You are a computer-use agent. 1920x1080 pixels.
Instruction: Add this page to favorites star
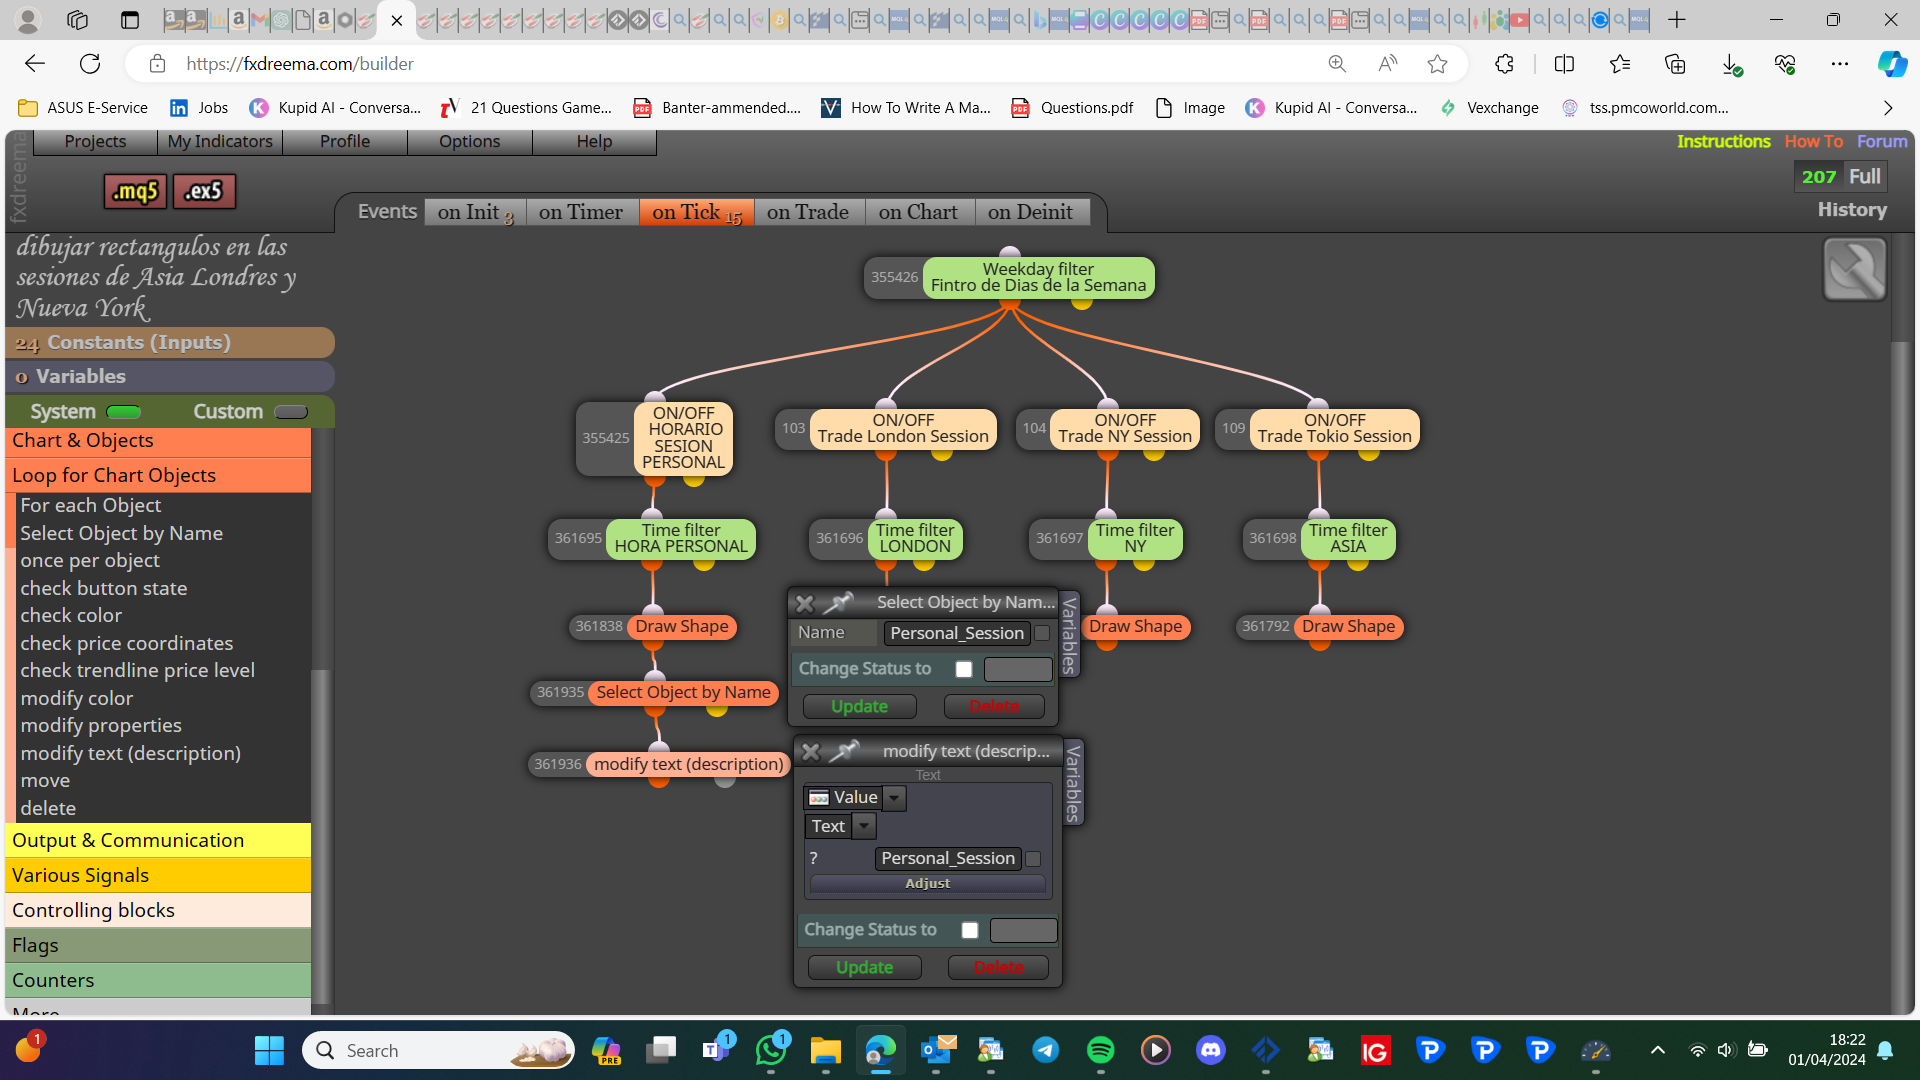coord(1437,64)
